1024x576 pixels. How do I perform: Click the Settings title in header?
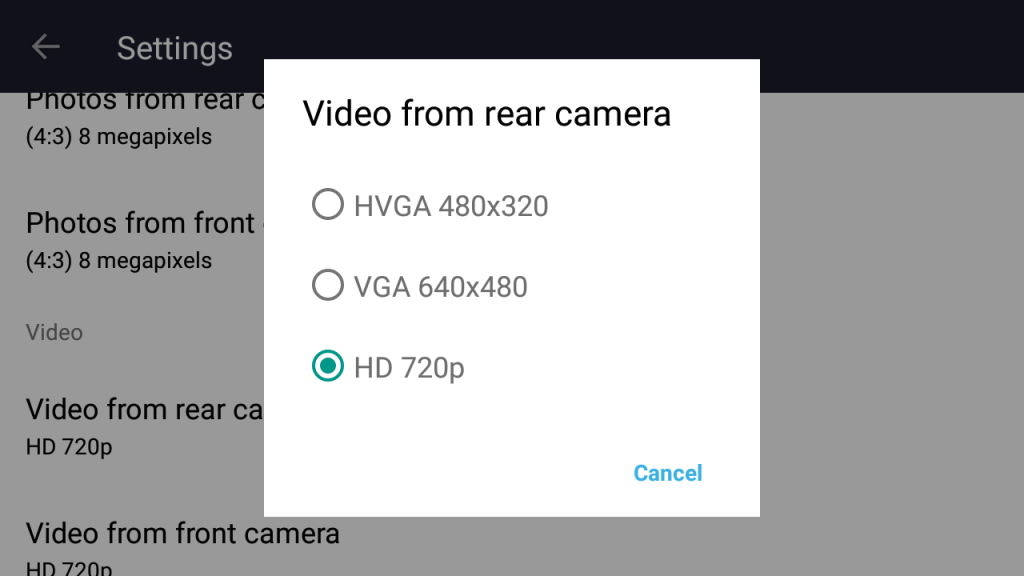pos(174,48)
